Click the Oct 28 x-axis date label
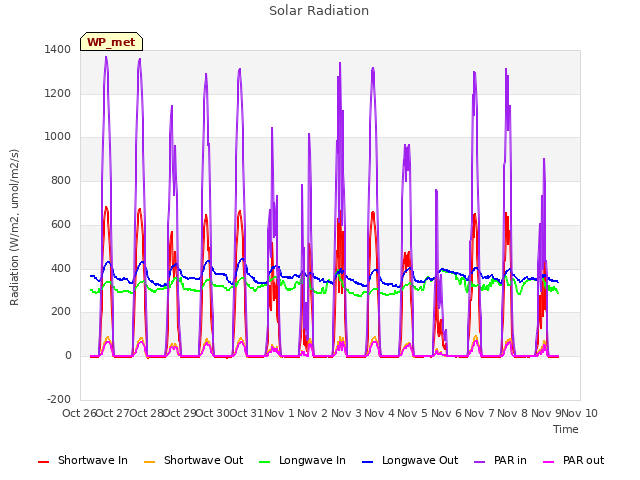 coord(146,413)
